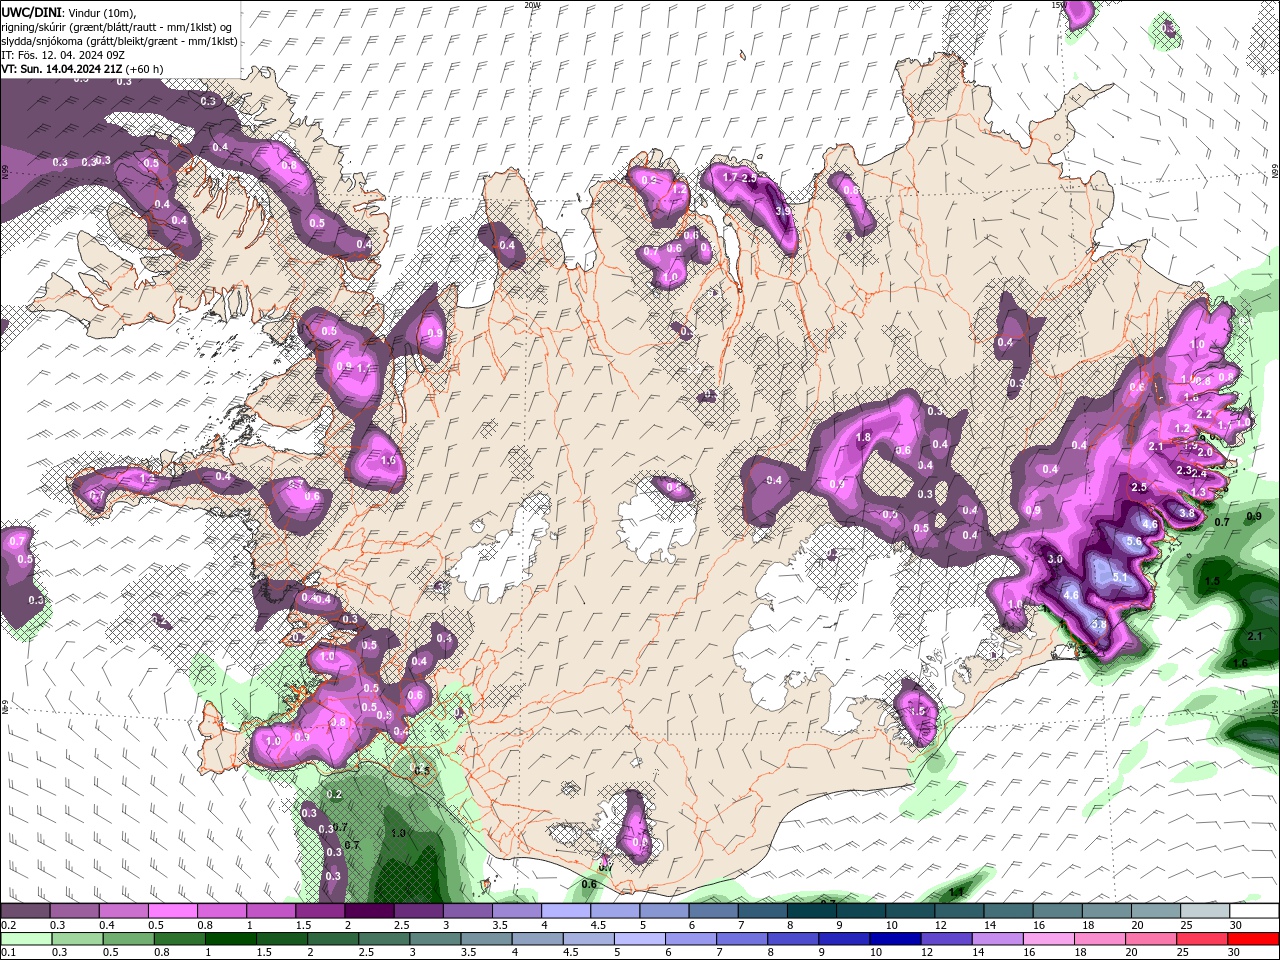Click the 25 label under the snow legend row
1280x960 pixels.
pos(1189,925)
